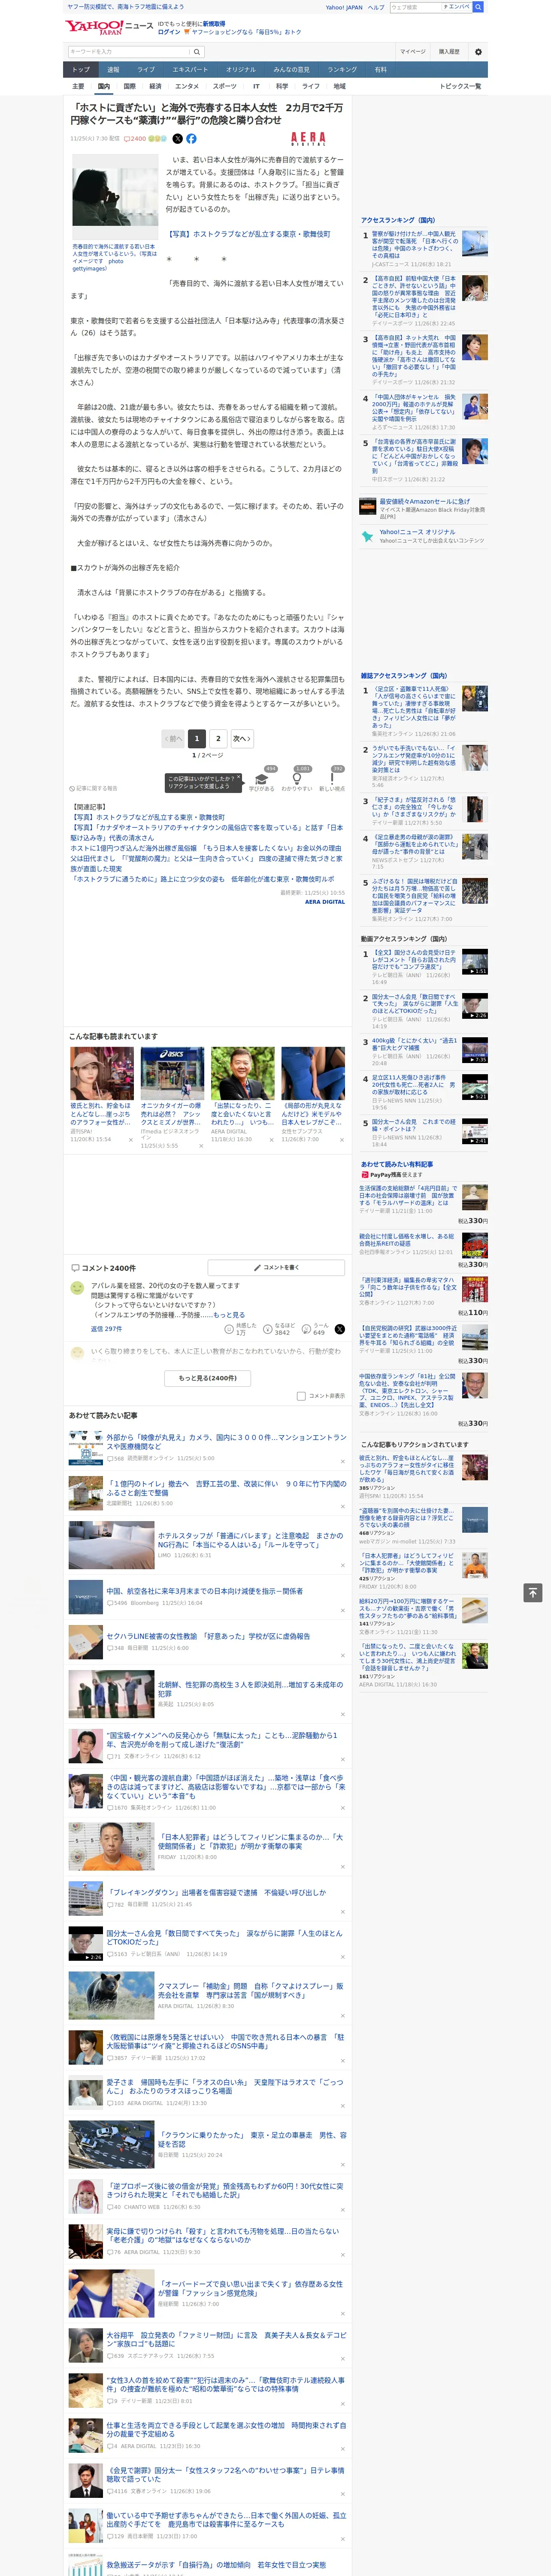Focus the キーワードを入力 search field
Viewport: 551px width, 2576px height.
(129, 51)
